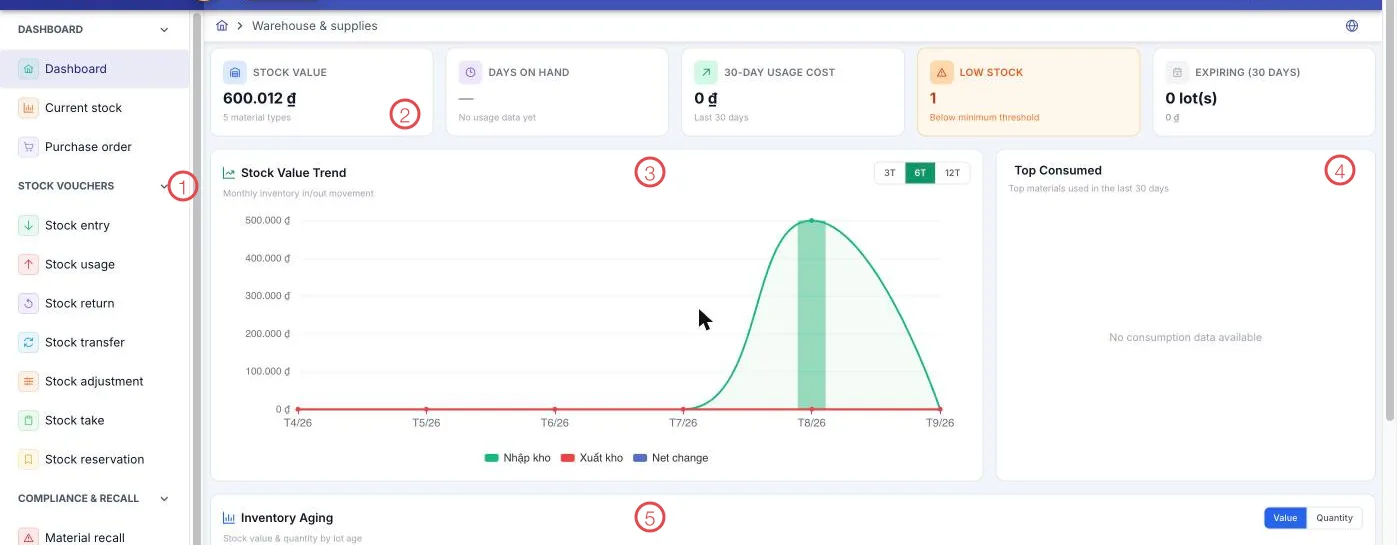This screenshot has width=1397, height=545.
Task: Click the Stock return icon
Action: (28, 303)
